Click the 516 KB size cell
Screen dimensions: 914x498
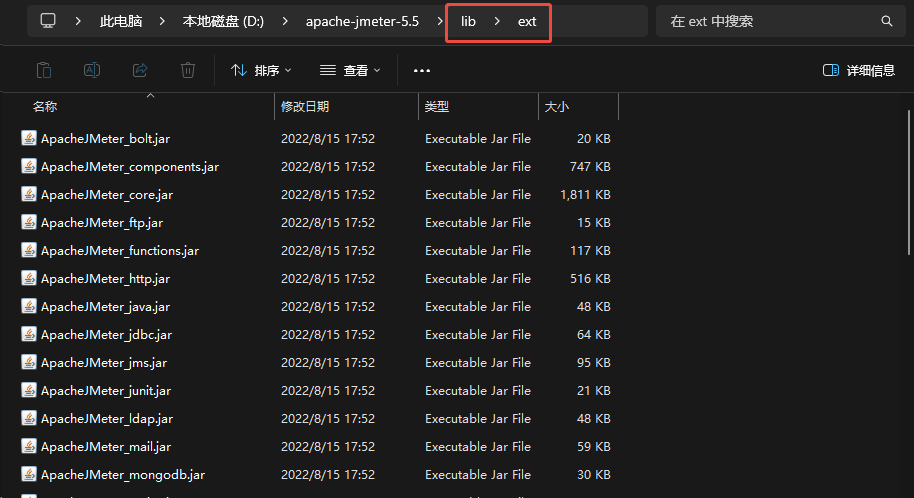[590, 279]
